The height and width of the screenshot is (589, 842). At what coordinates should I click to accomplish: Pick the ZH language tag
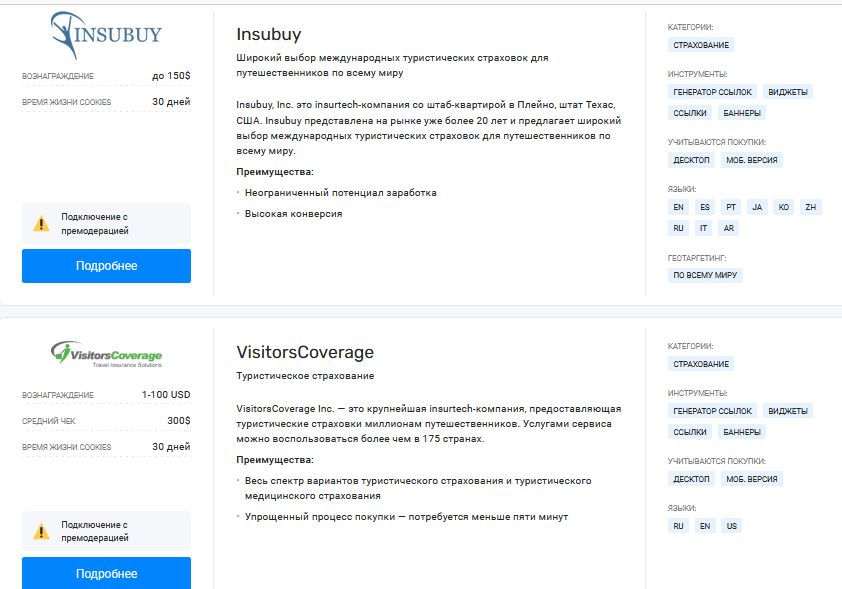(810, 207)
